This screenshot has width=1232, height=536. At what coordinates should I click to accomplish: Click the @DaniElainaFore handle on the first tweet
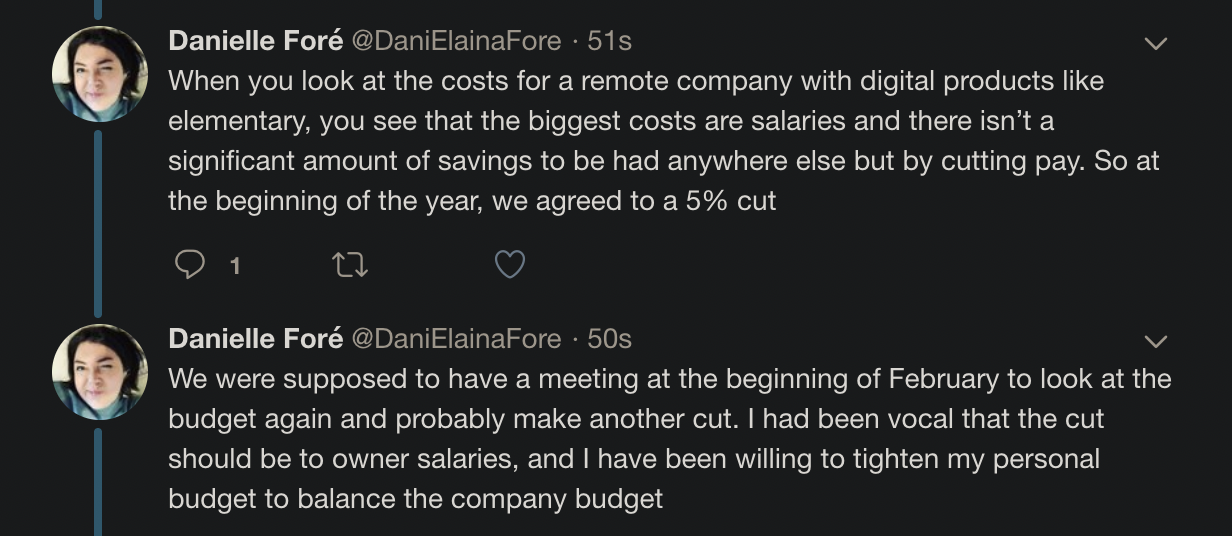456,40
